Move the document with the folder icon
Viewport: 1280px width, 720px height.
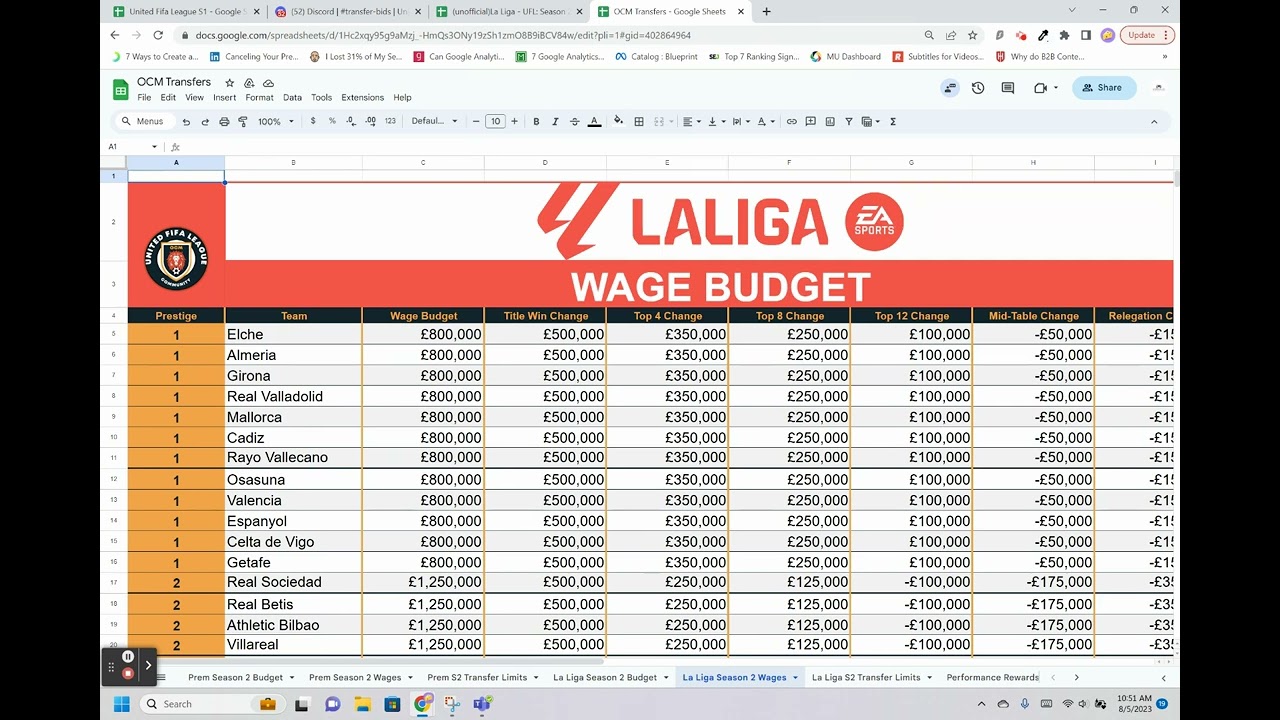coord(249,83)
